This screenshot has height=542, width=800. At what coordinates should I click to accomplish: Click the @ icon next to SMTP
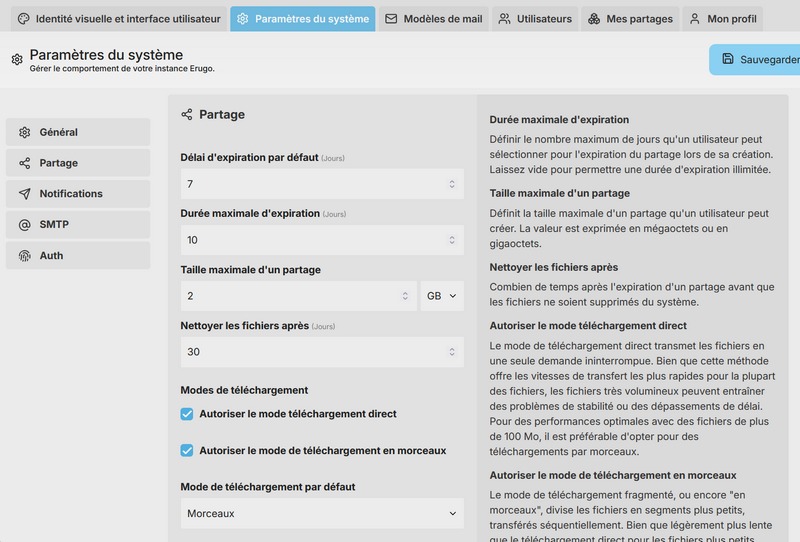(x=24, y=225)
